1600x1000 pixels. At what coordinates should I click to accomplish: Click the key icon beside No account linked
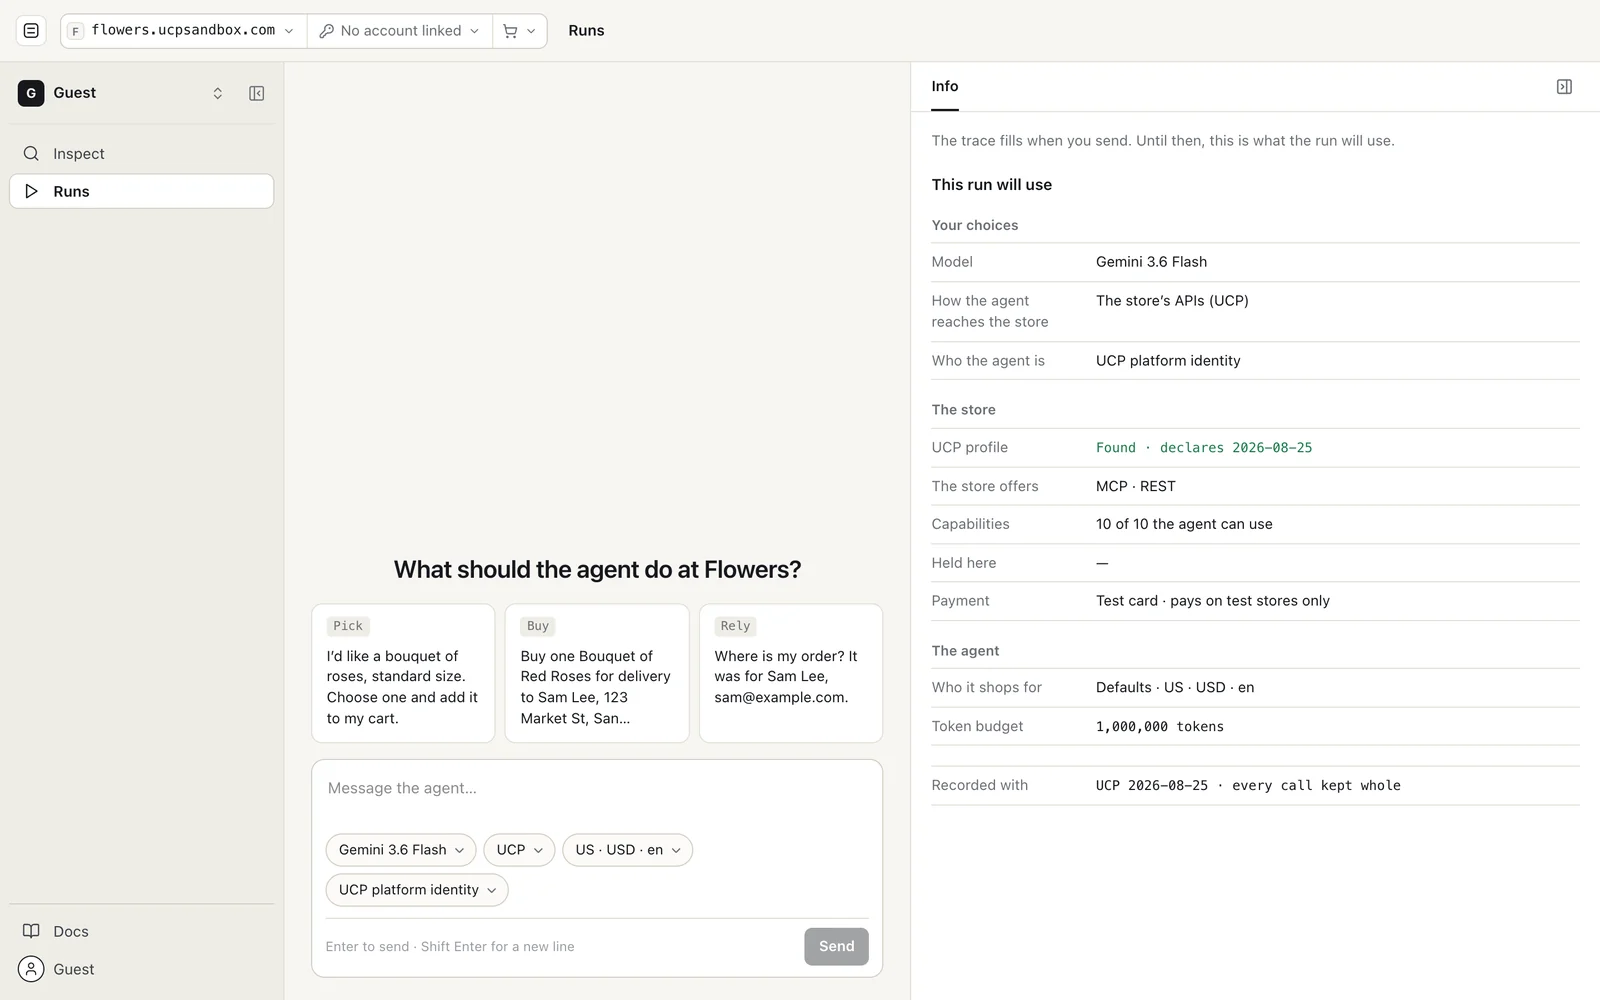326,31
